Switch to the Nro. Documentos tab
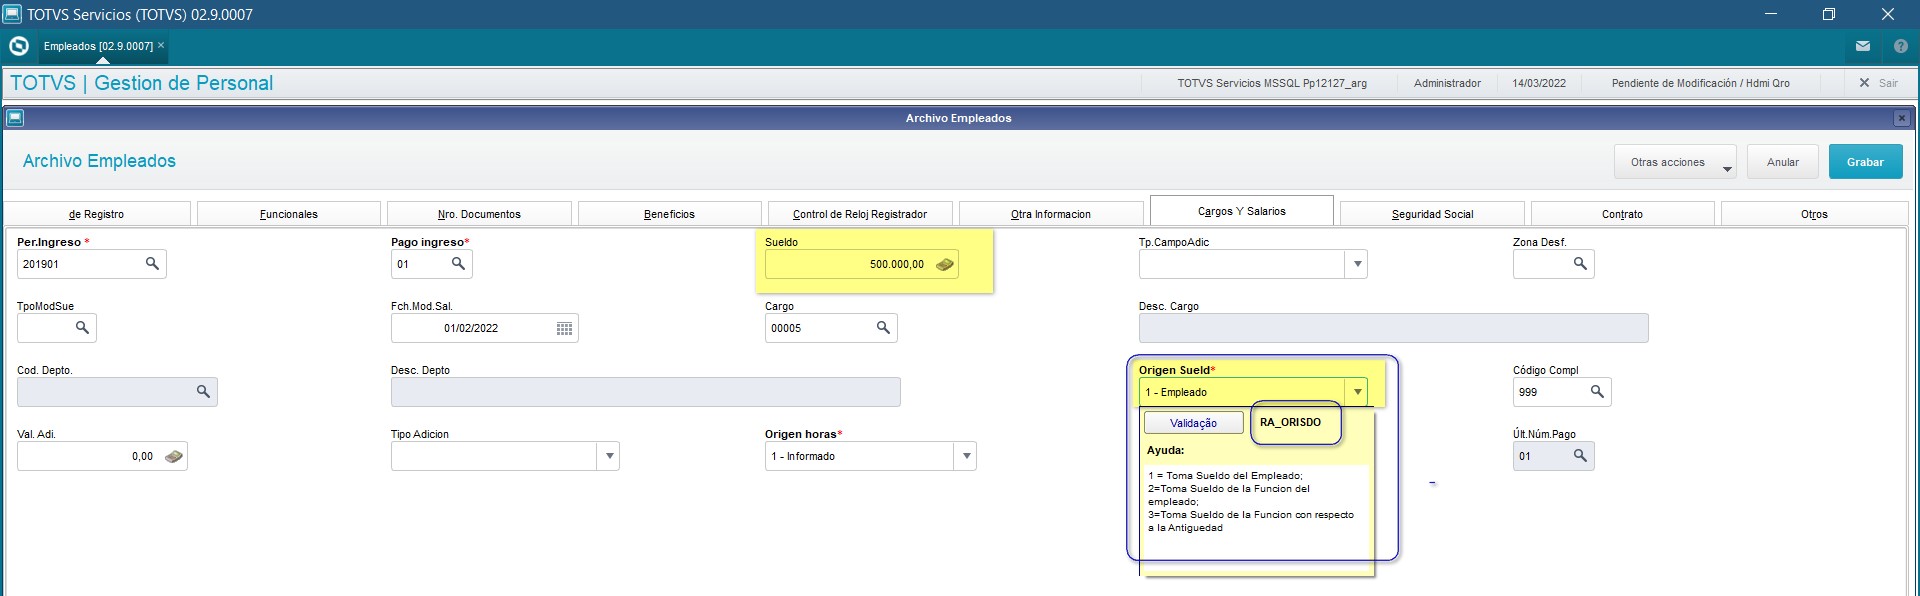 tap(479, 214)
